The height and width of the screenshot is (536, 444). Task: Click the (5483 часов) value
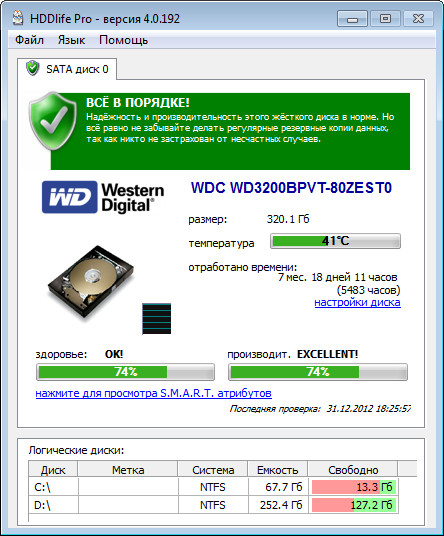tap(368, 290)
